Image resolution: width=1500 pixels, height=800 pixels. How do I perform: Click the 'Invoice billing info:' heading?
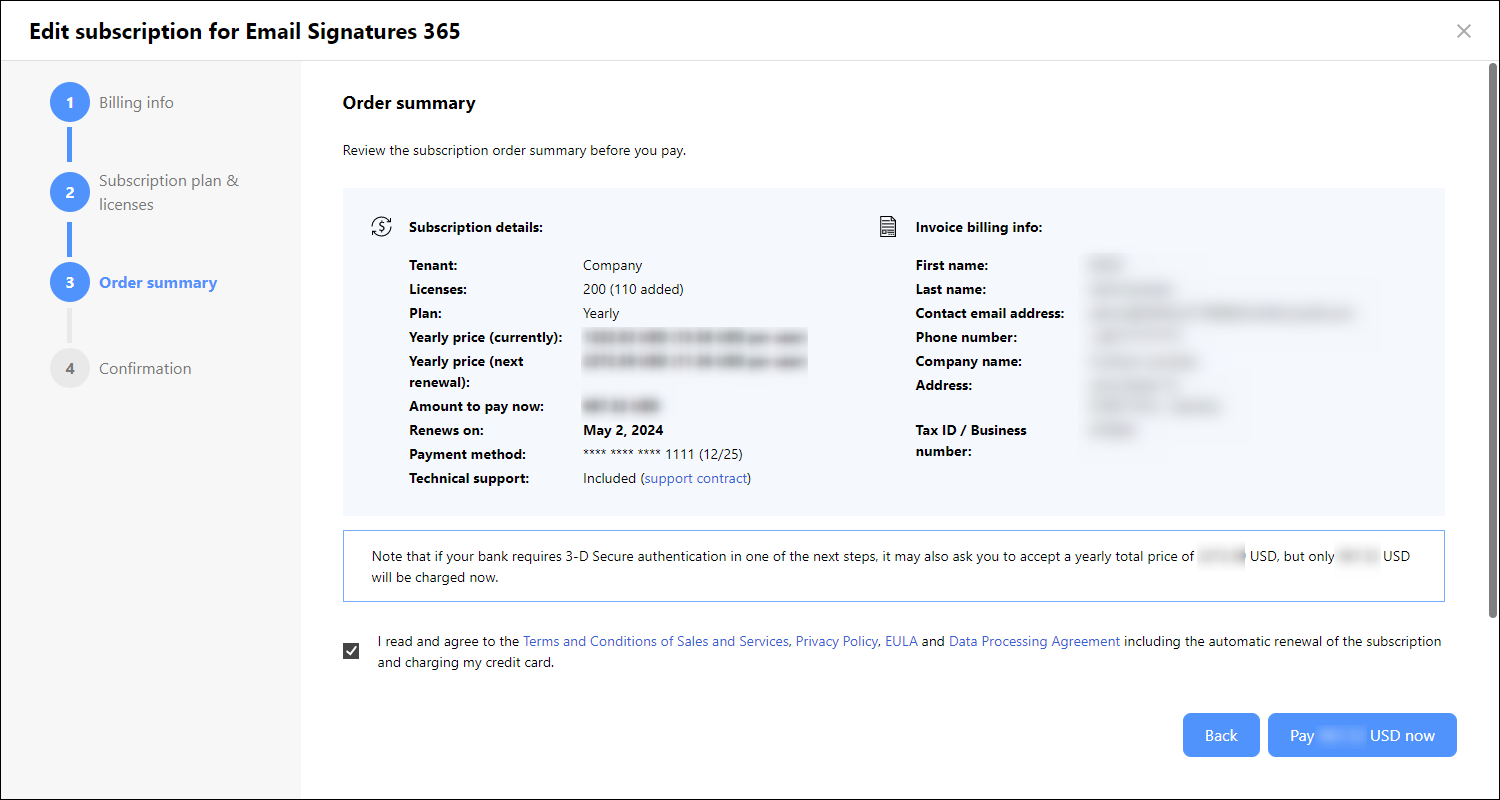pos(979,227)
